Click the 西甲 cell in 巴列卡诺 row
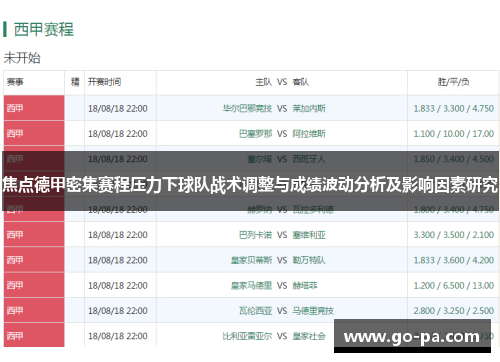 tap(34, 235)
